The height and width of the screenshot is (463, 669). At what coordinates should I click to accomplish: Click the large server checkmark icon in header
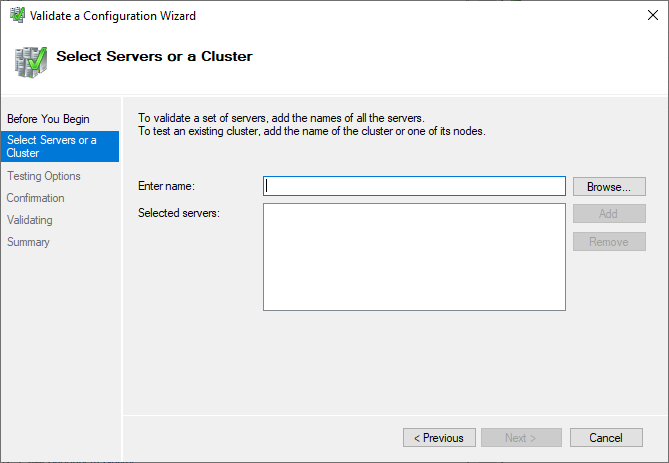click(30, 60)
